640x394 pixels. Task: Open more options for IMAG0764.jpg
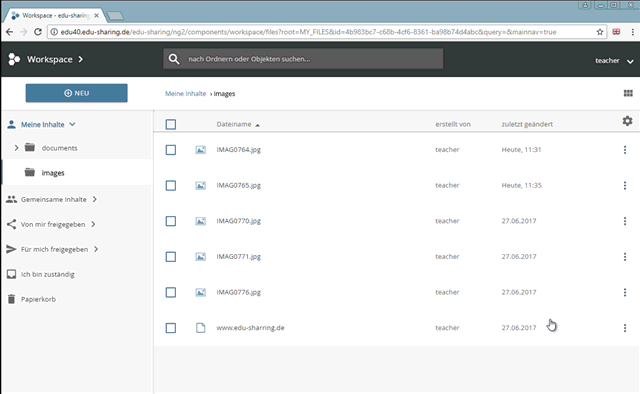coord(625,150)
